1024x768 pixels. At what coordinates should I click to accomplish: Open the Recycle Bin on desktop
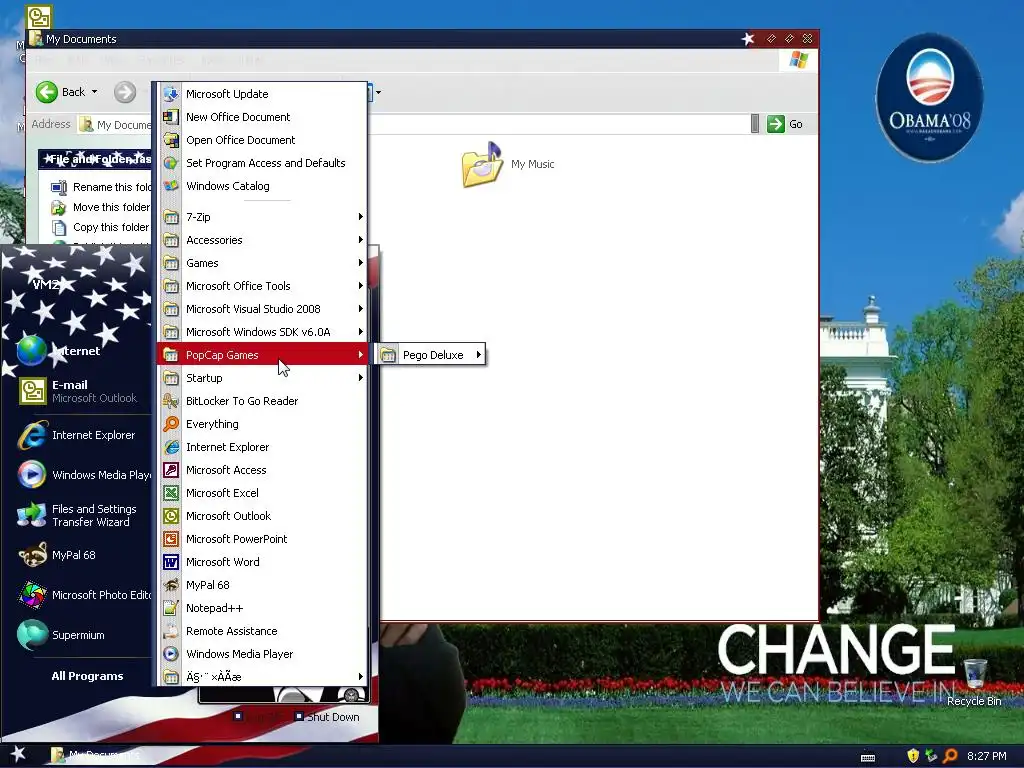(974, 683)
